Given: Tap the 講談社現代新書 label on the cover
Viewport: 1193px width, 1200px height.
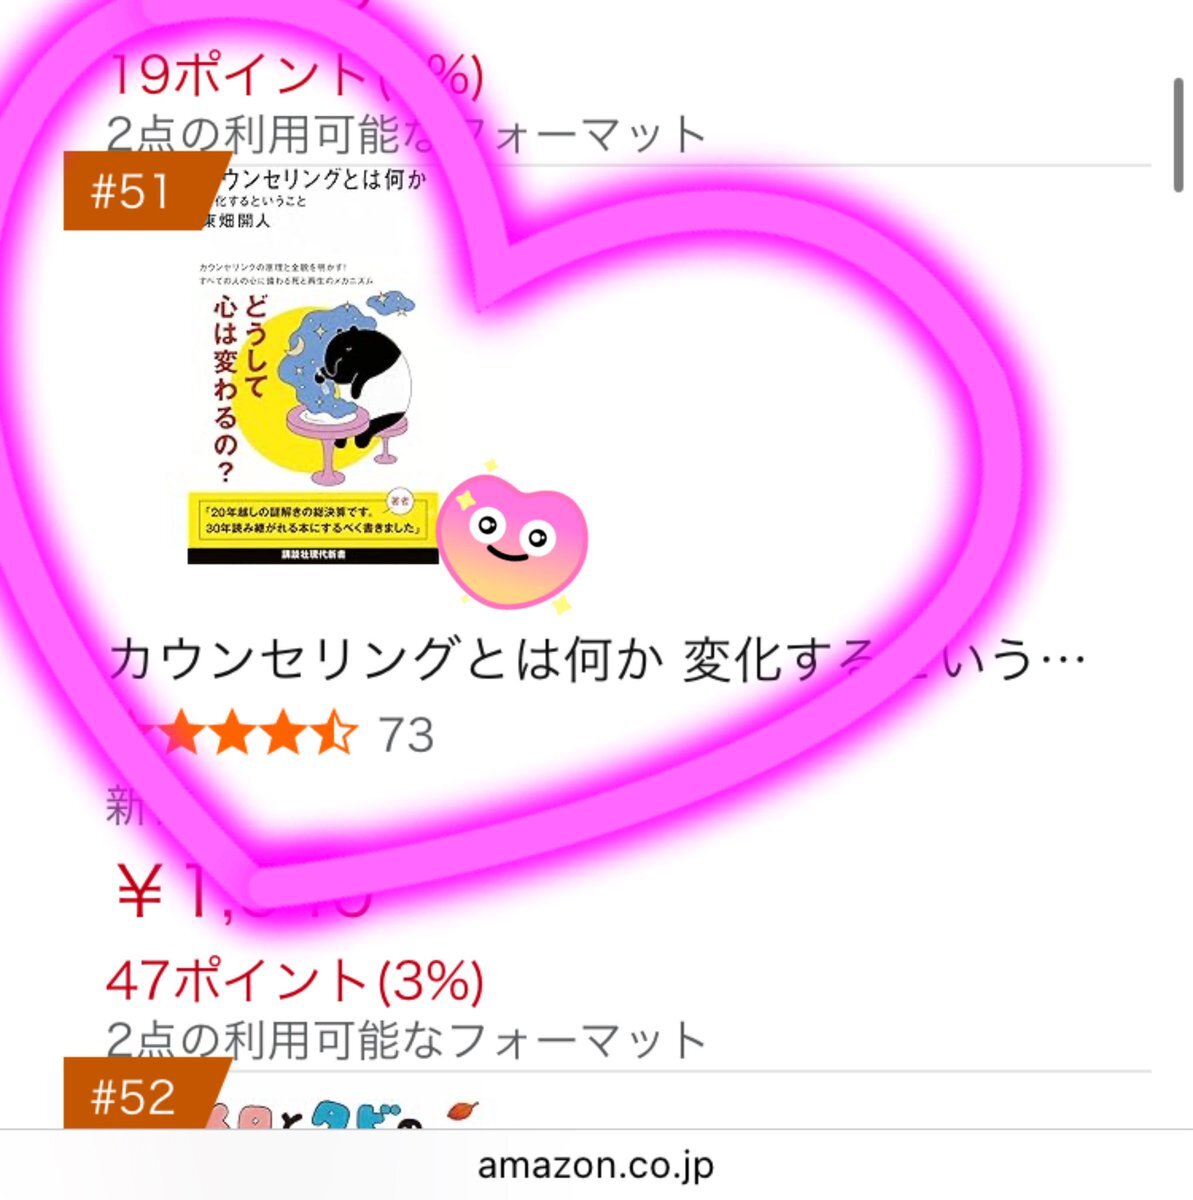Looking at the screenshot, I should tap(313, 556).
